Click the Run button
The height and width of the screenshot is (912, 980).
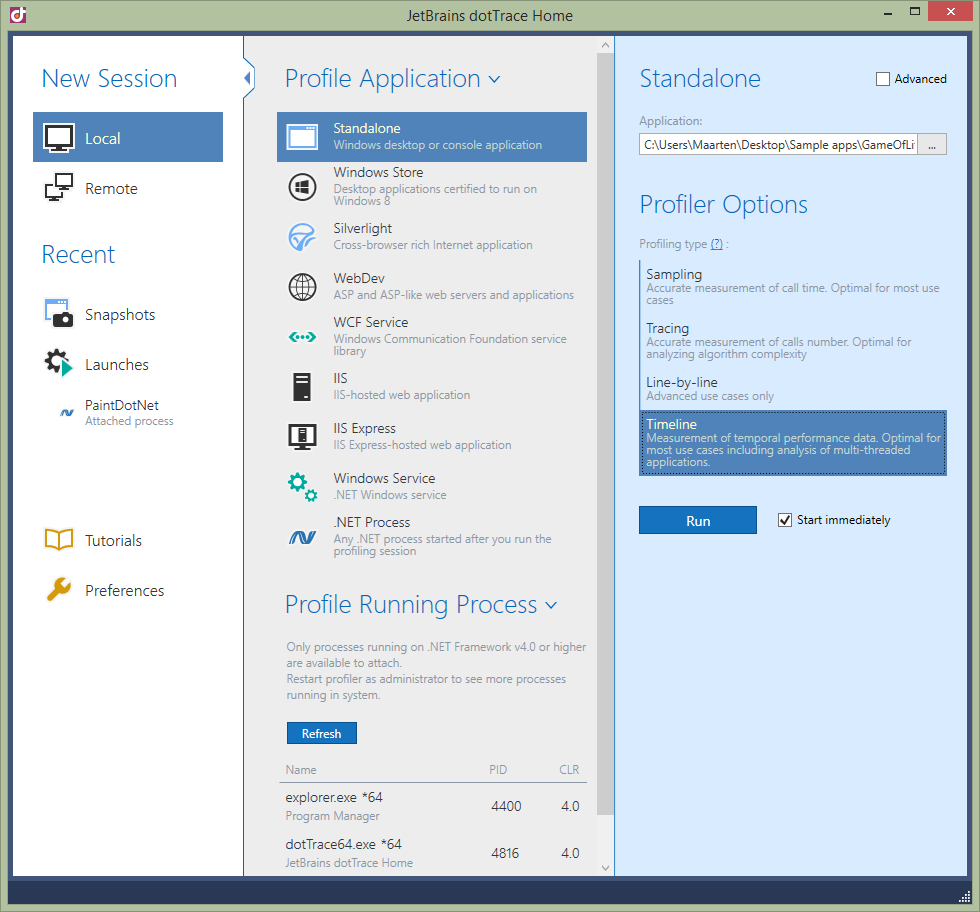coord(698,520)
